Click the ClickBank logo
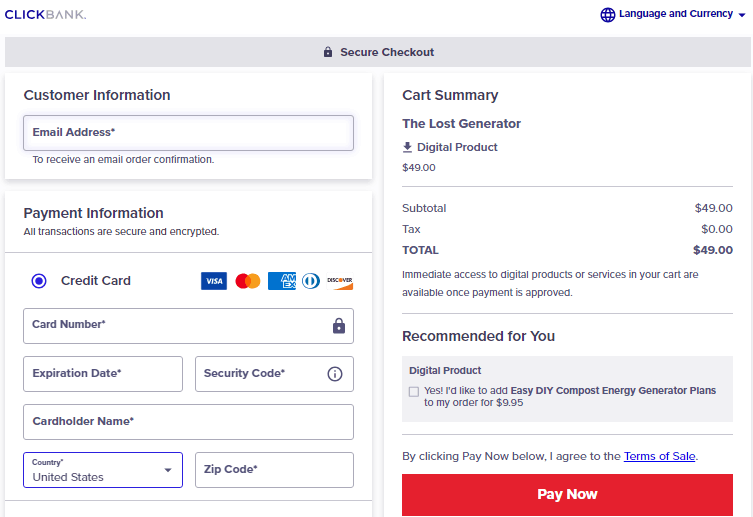Screen dimensions: 753x517 pyautogui.click(x=45, y=15)
